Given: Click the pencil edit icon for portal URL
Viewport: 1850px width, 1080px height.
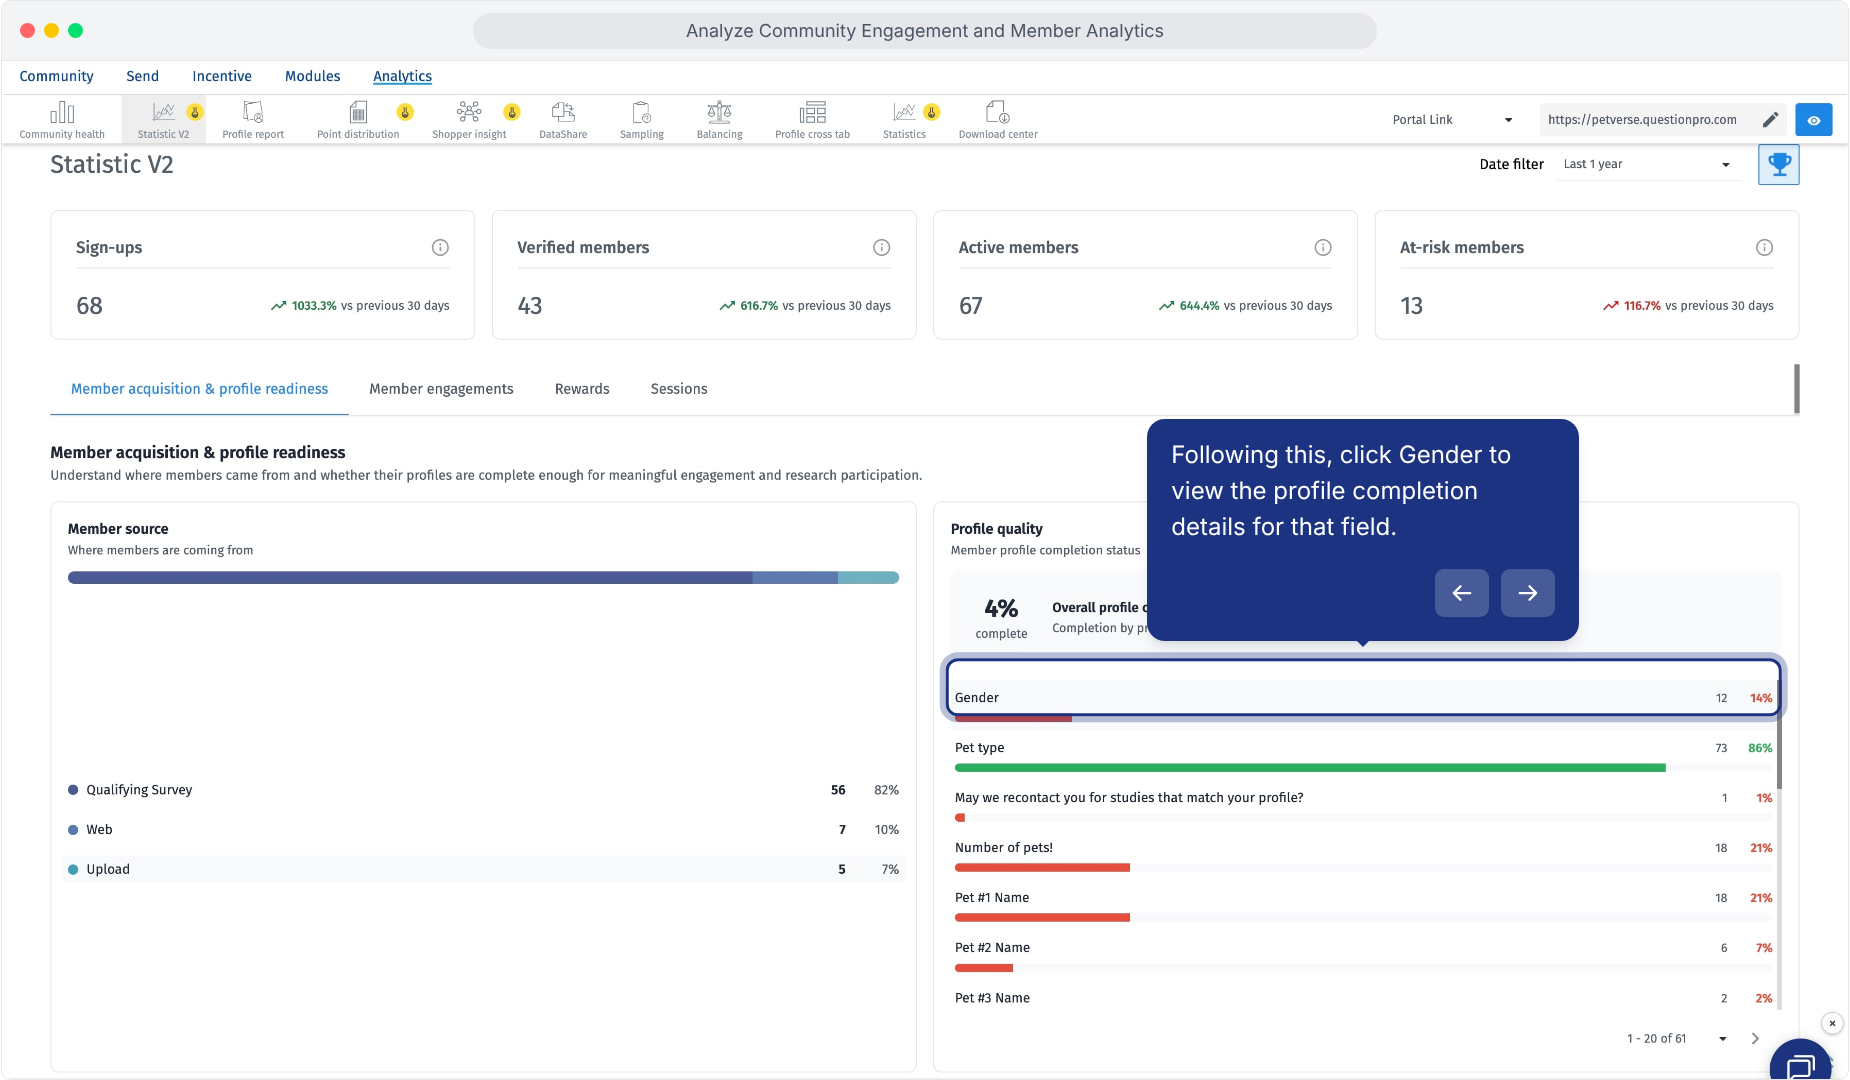Looking at the screenshot, I should (1770, 120).
